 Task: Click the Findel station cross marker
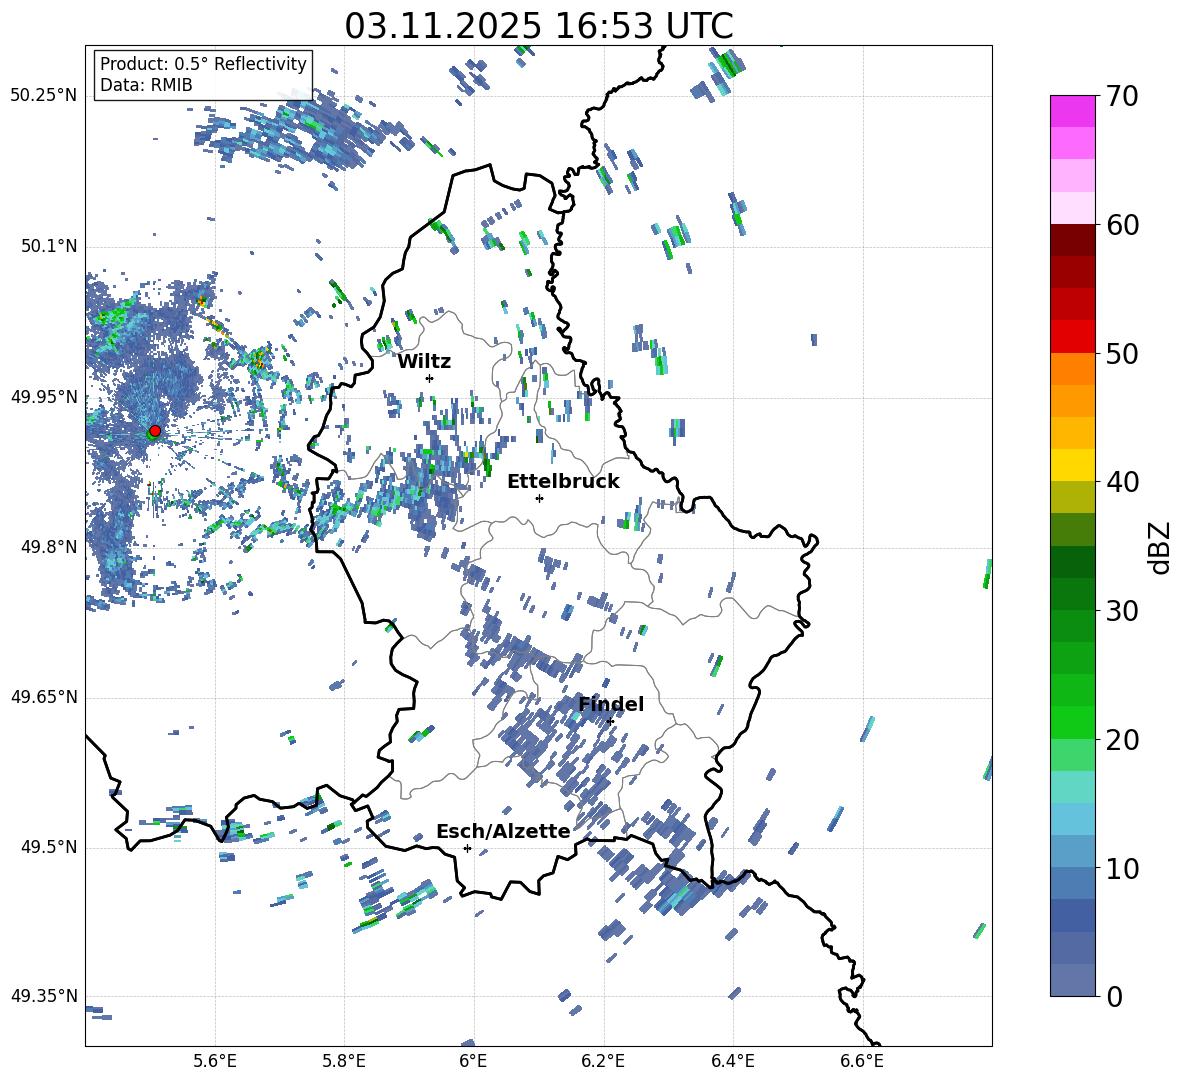[x=610, y=721]
